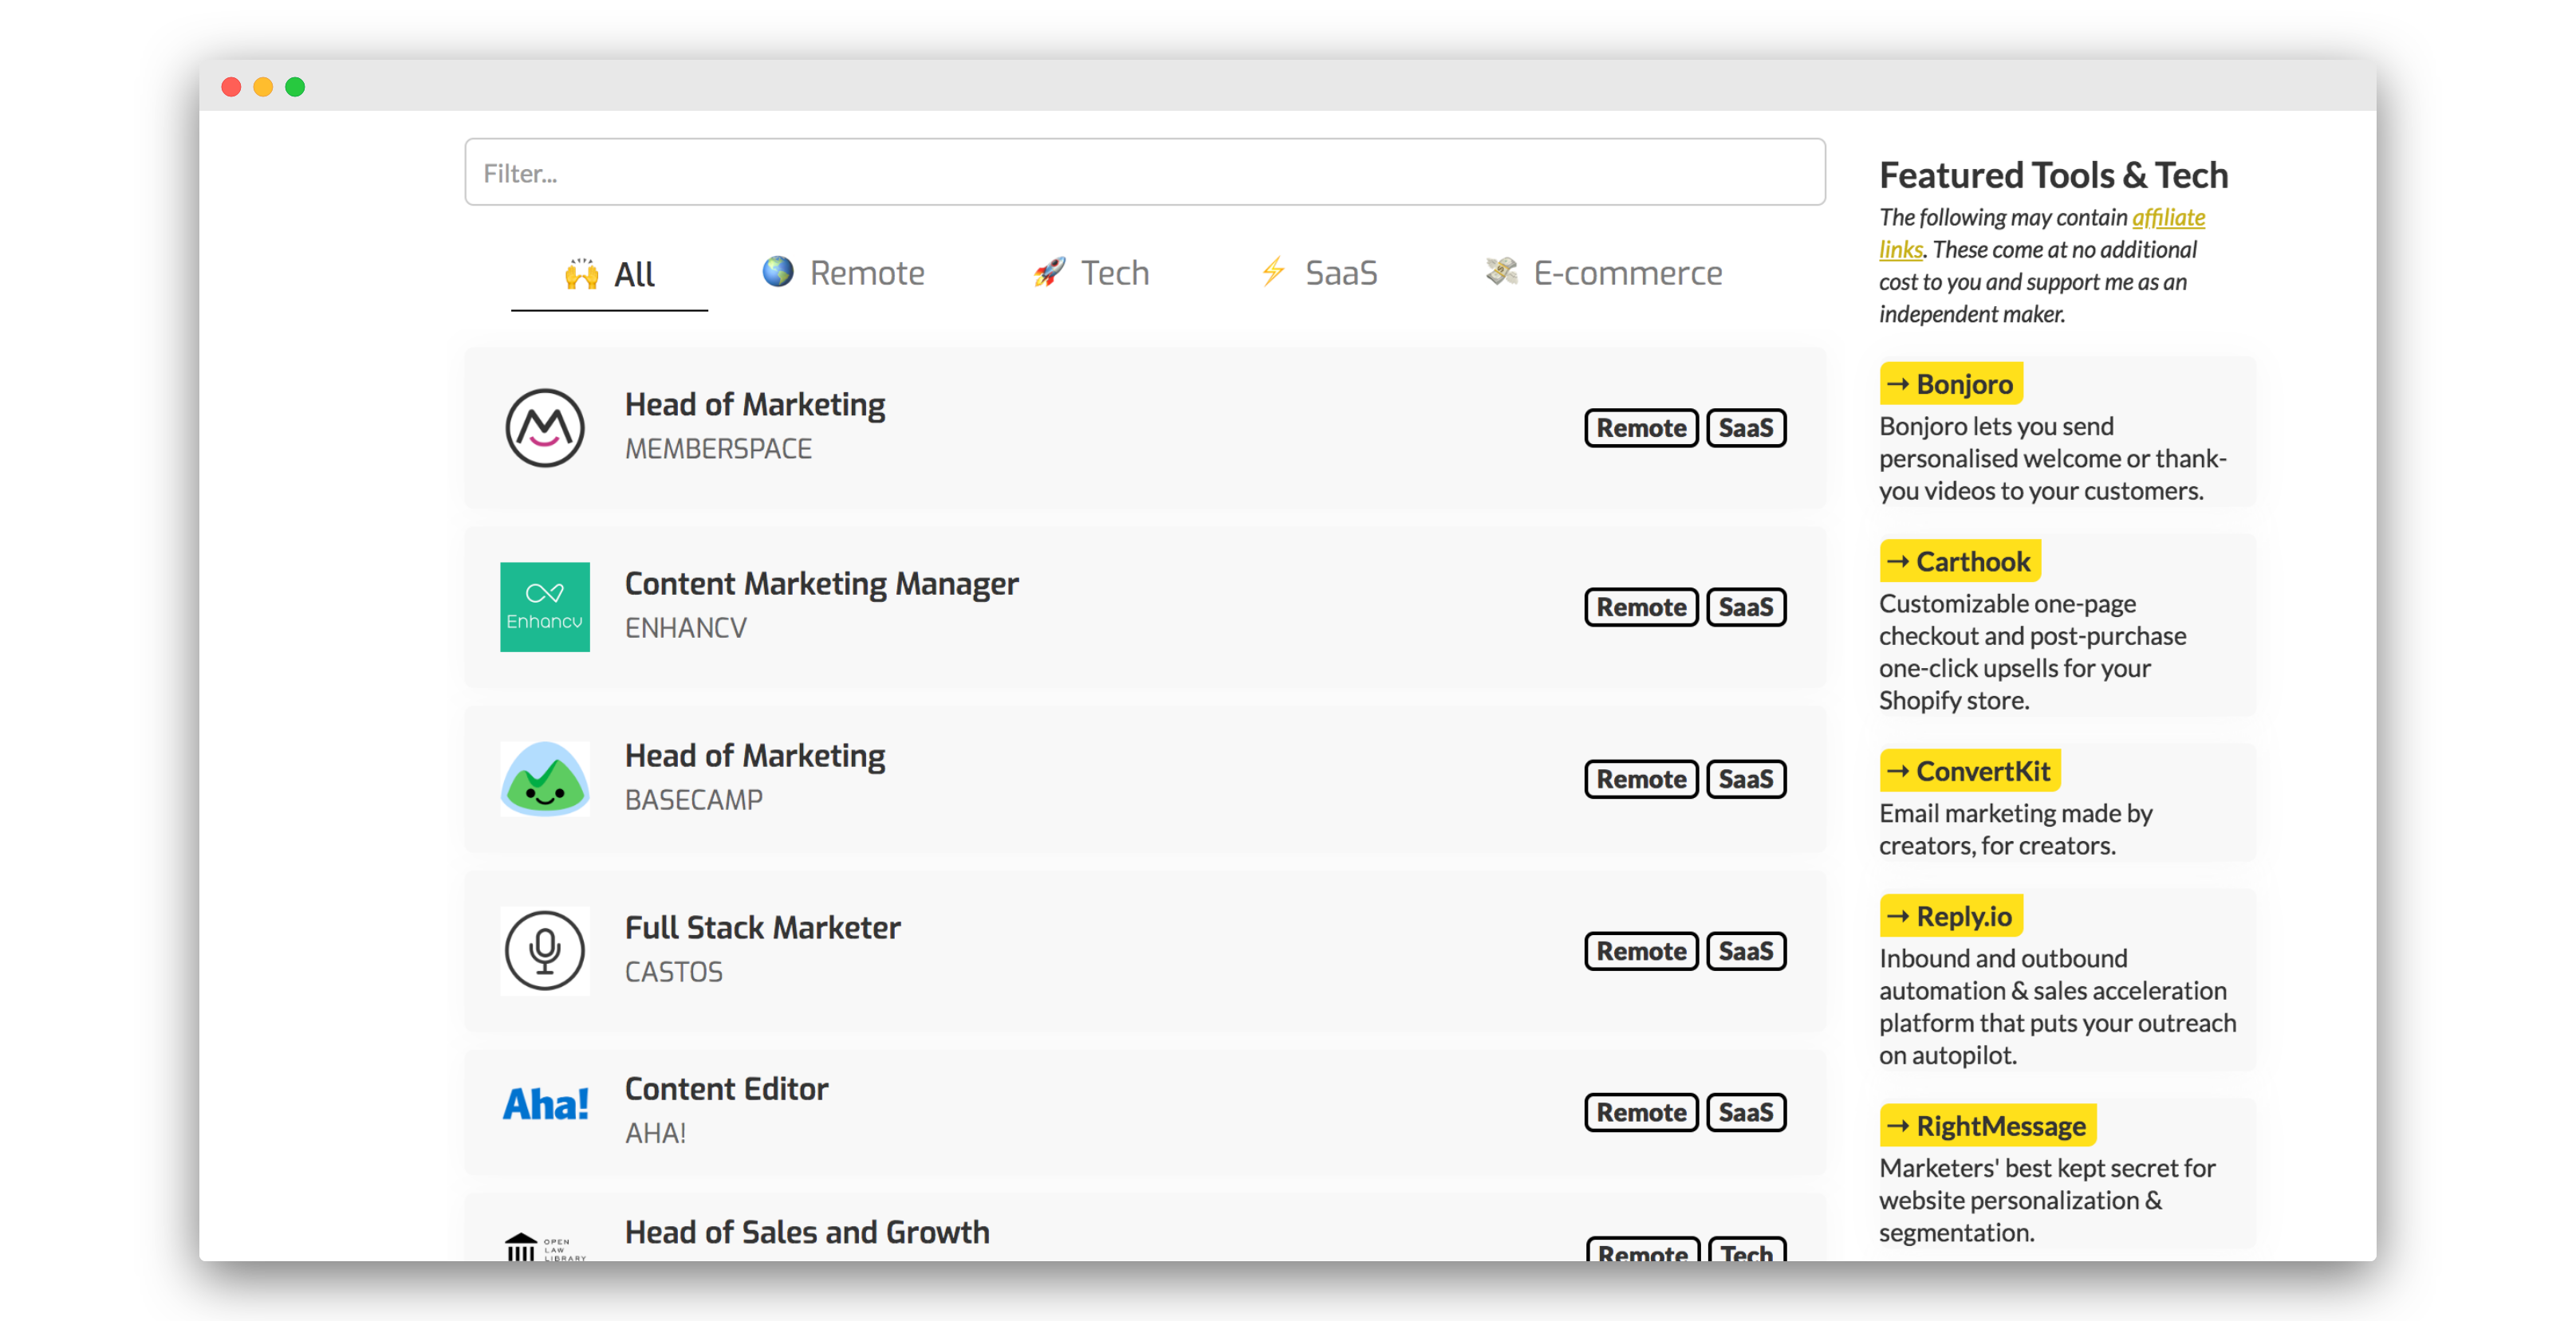Click SaaS tag on MemberSpace job

click(1745, 428)
